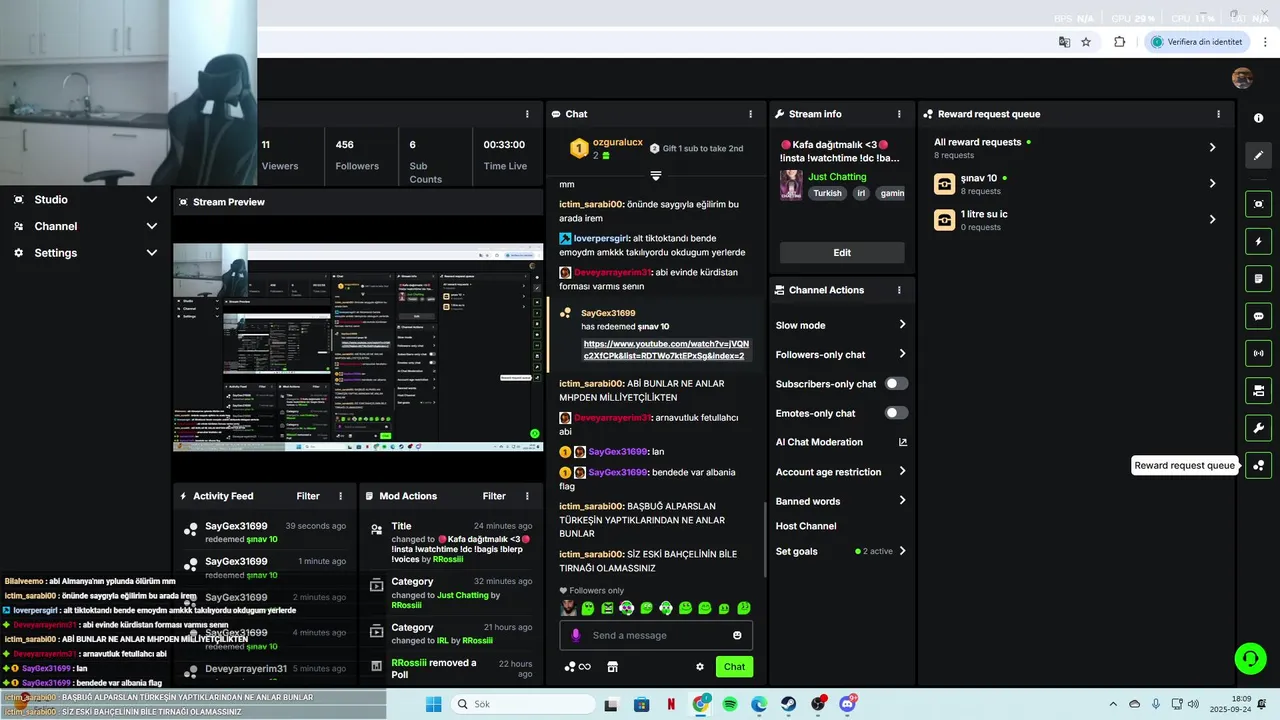The height and width of the screenshot is (720, 1280).
Task: Enable Emotes-only chat toggle
Action: (x=896, y=413)
